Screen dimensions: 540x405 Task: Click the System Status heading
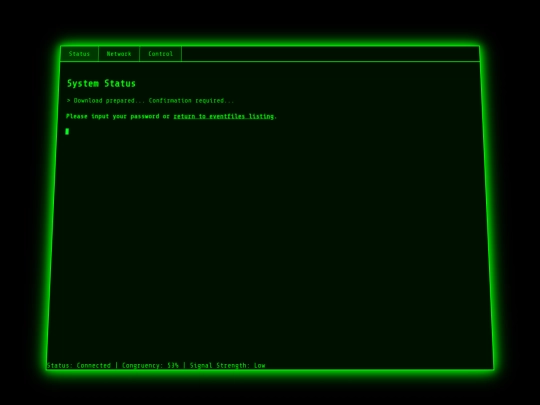click(x=101, y=83)
